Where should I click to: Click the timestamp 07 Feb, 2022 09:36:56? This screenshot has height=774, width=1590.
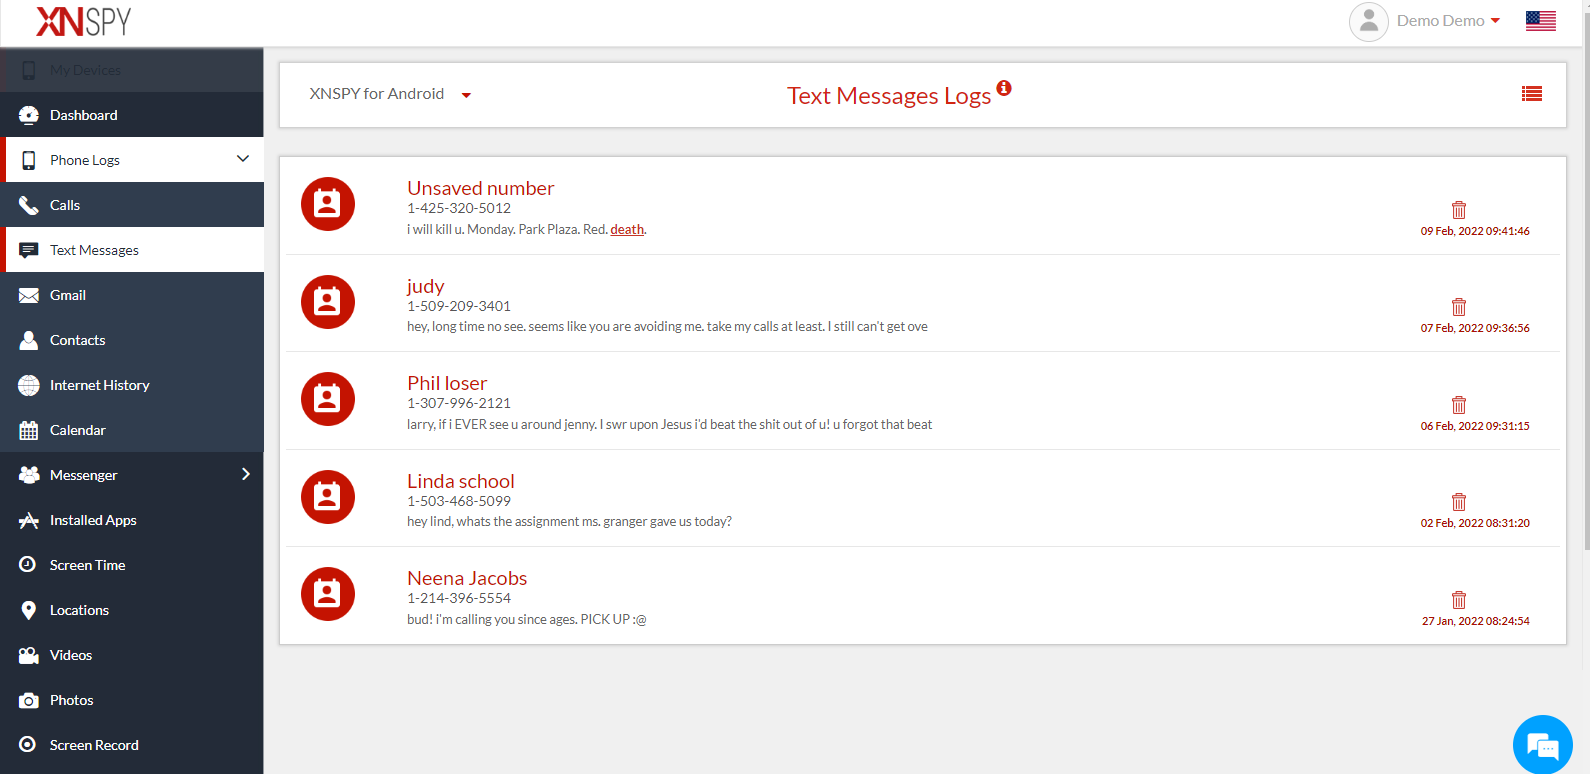[1475, 328]
